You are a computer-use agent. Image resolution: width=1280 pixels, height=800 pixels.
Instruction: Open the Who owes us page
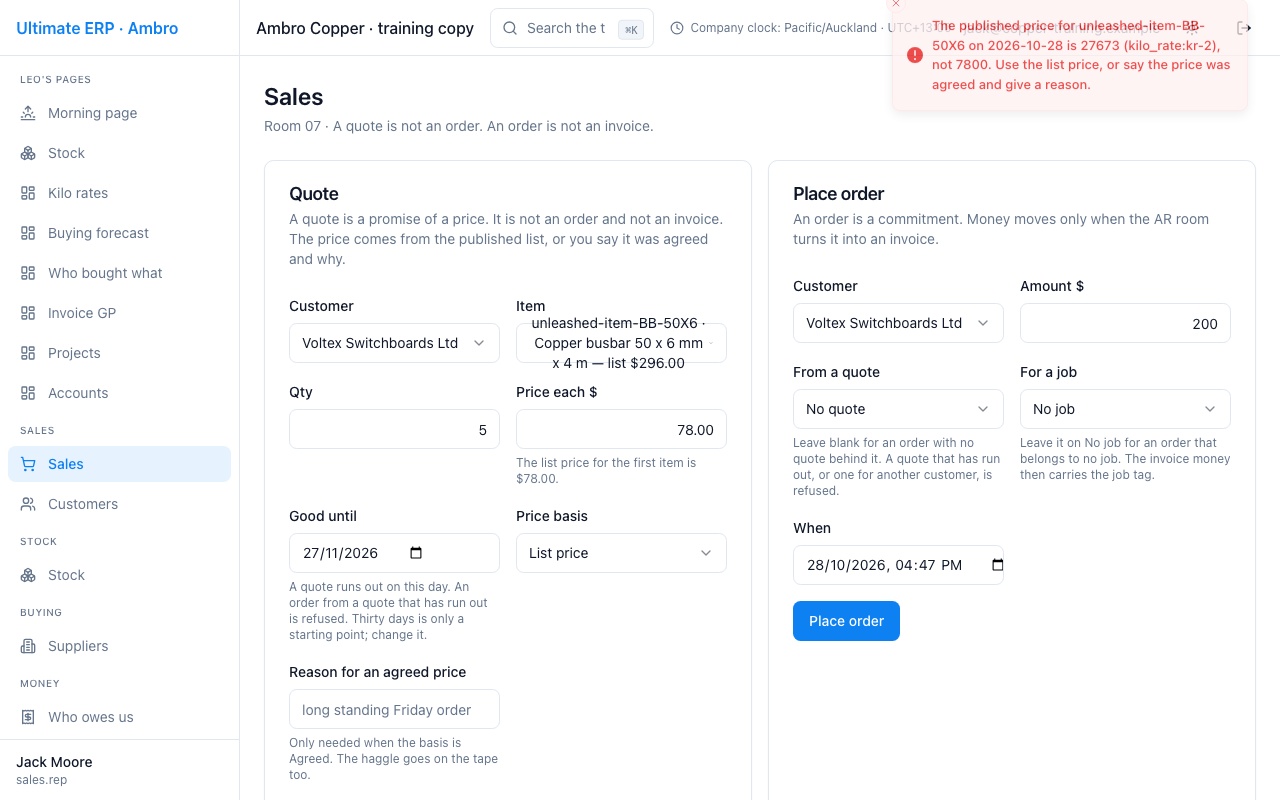coord(120,717)
